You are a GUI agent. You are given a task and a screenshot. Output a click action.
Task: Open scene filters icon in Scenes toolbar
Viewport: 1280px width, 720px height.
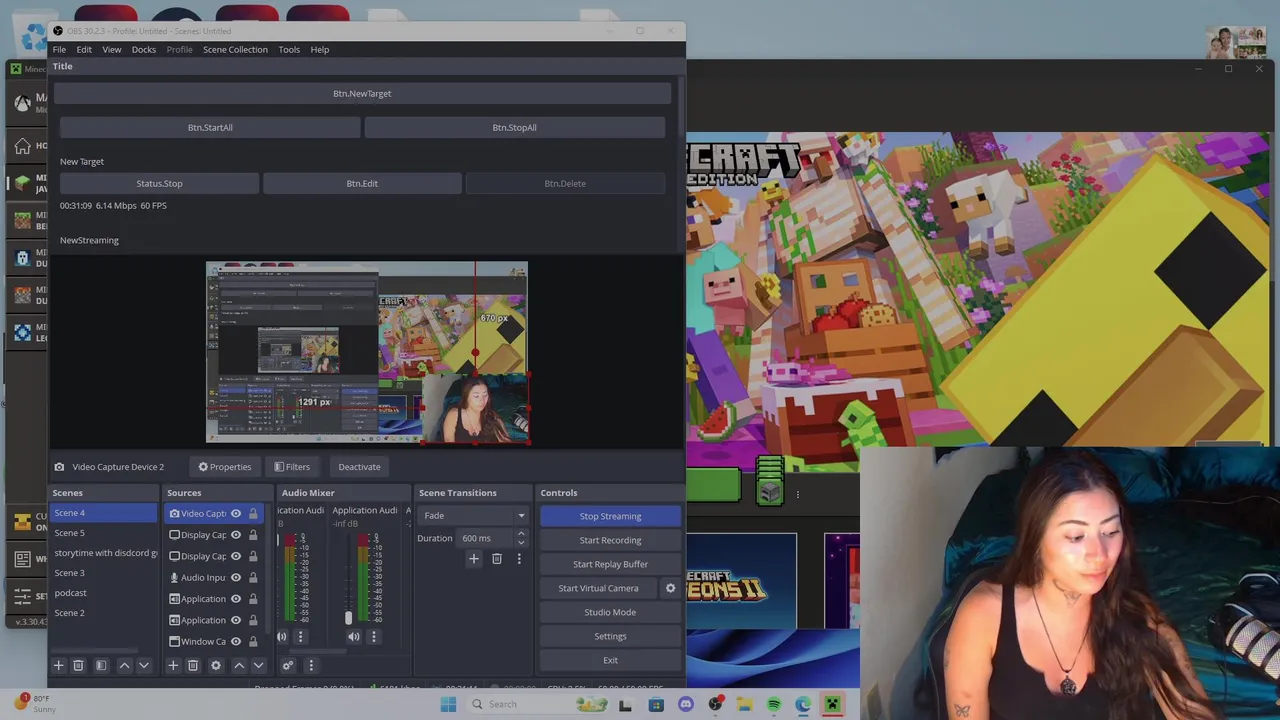tap(101, 665)
